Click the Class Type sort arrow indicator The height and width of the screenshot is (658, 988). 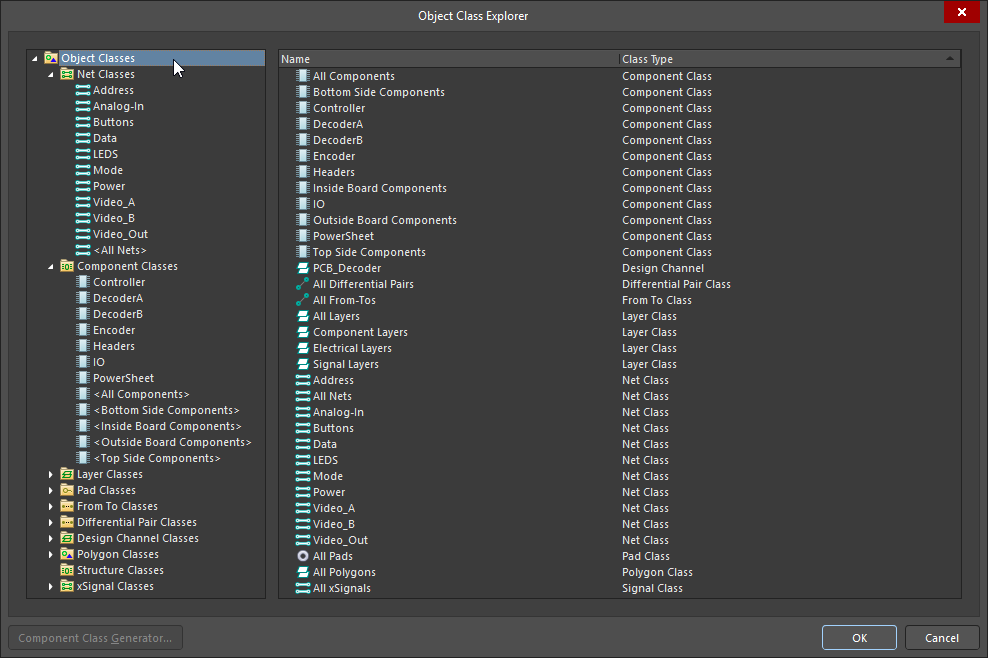(x=950, y=59)
